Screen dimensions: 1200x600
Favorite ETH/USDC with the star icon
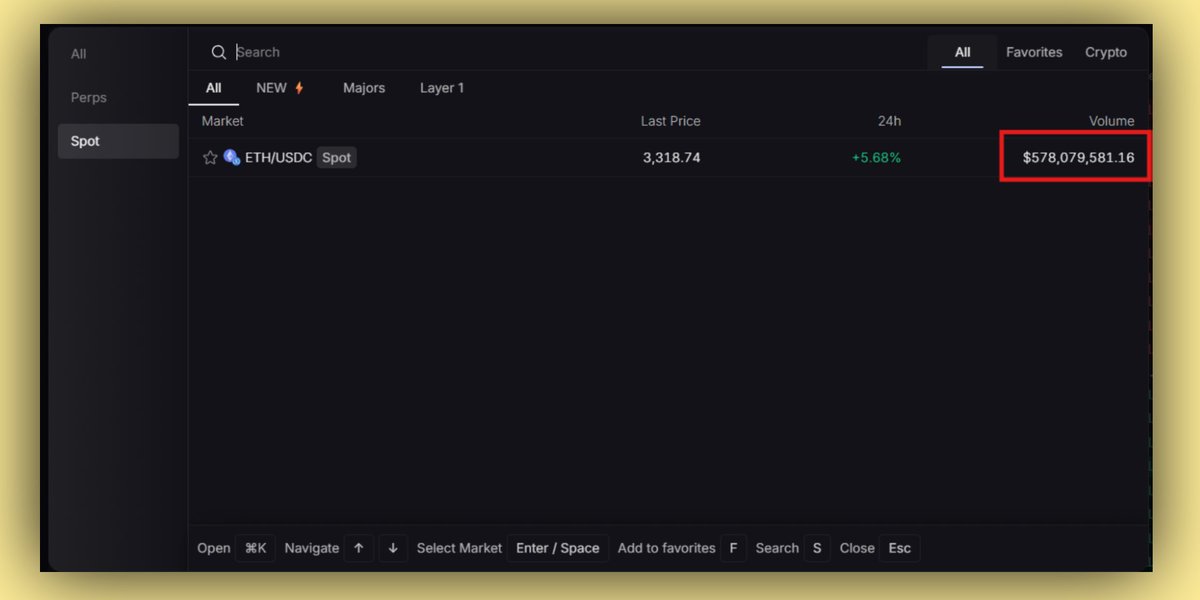(210, 157)
